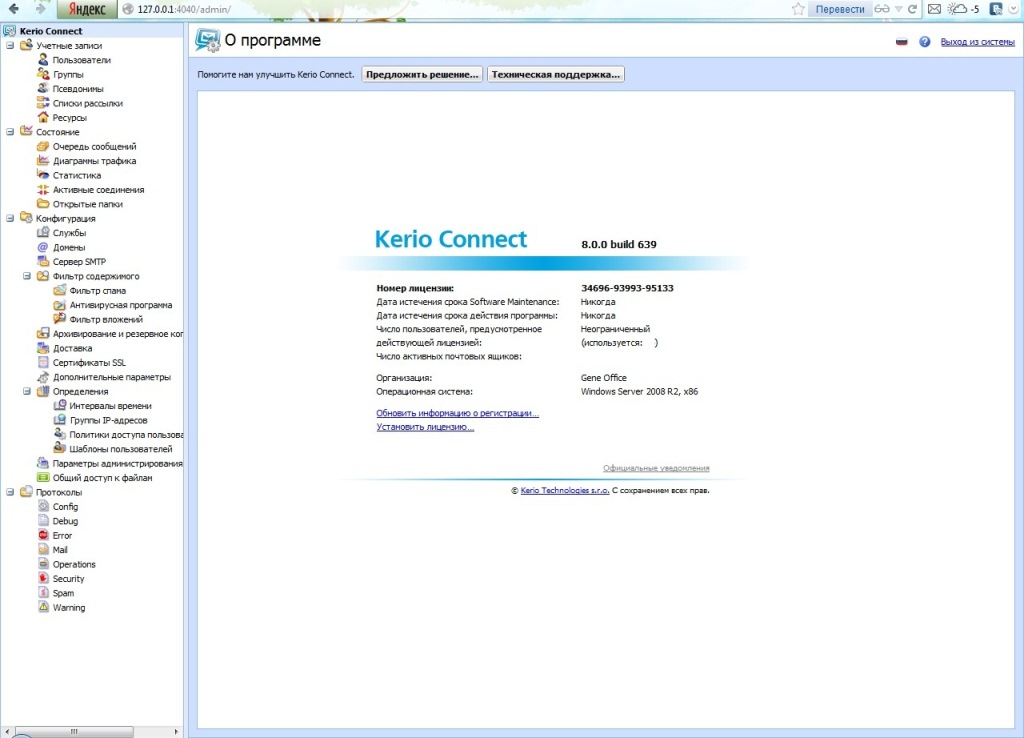Image resolution: width=1024 pixels, height=738 pixels.
Task: Click the Users (Пользователи) icon in tree
Action: pos(43,59)
